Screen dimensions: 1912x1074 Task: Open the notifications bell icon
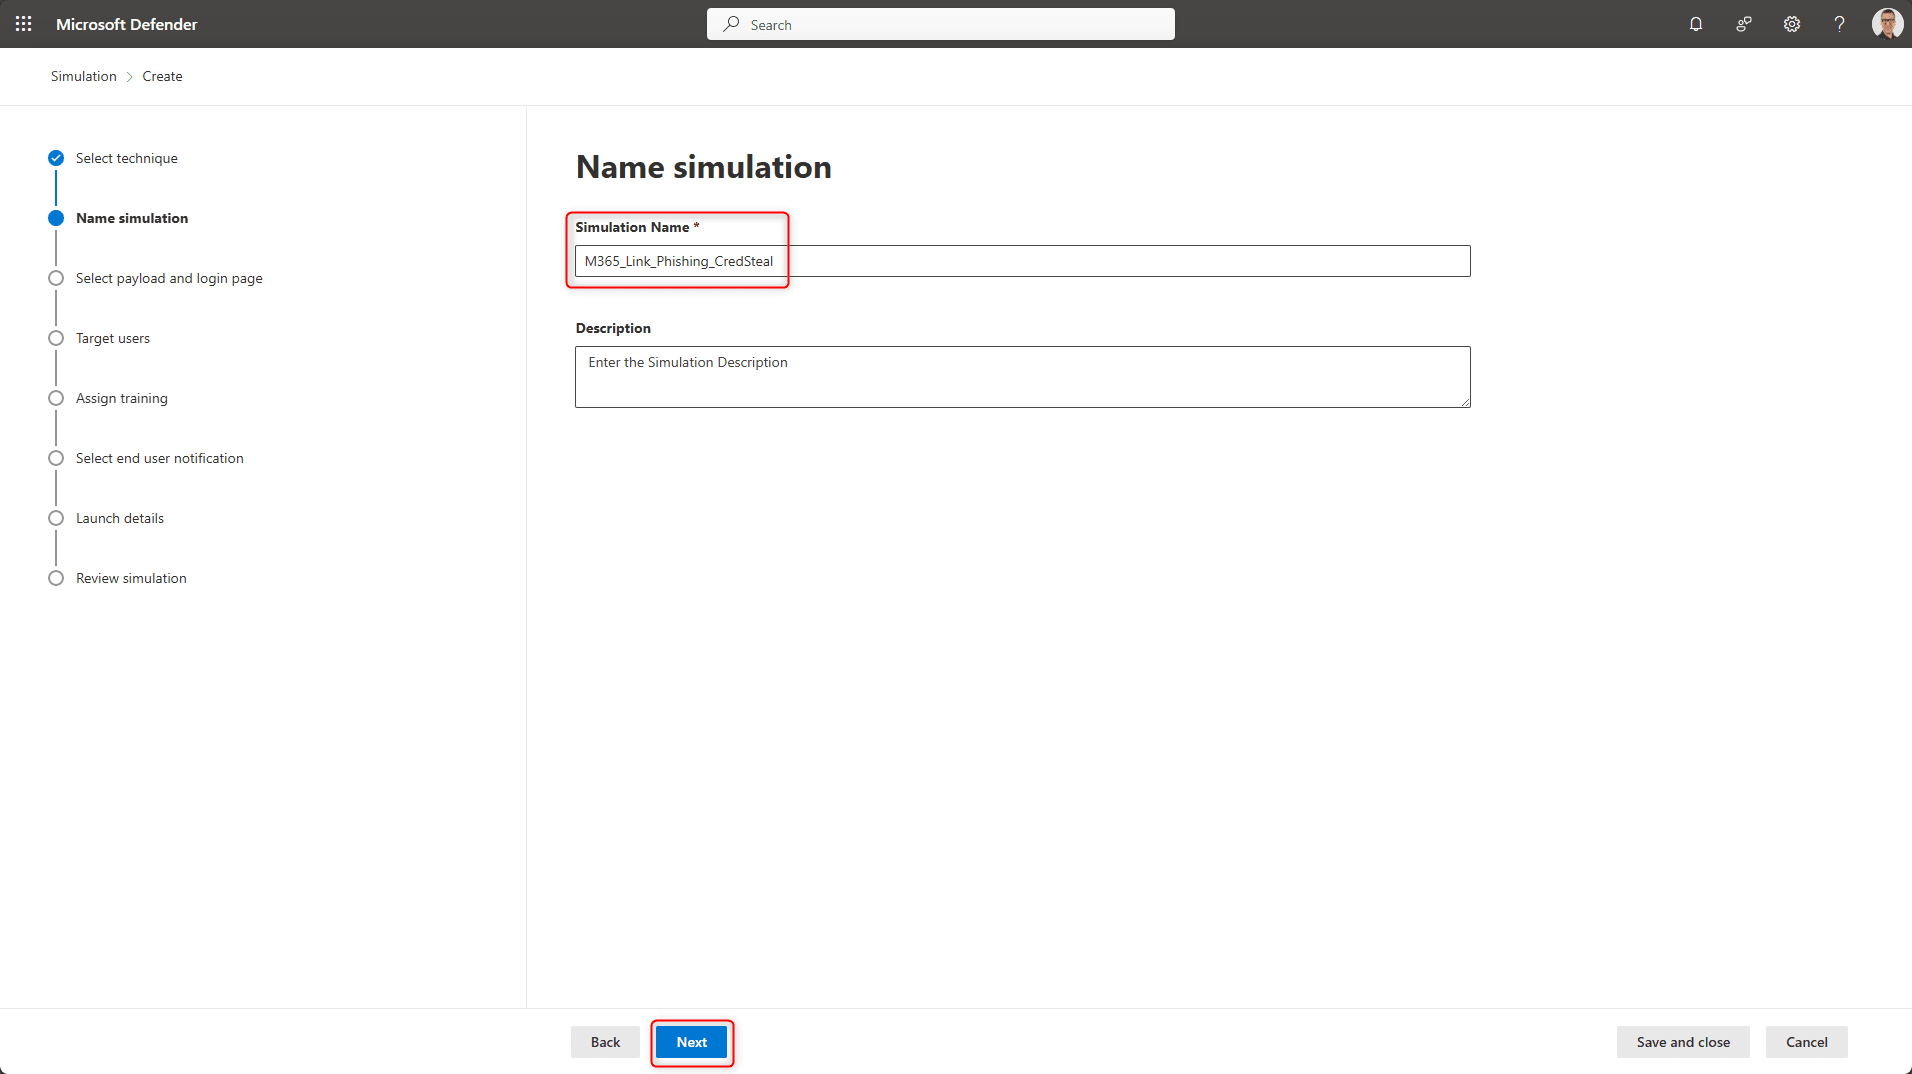pos(1695,23)
